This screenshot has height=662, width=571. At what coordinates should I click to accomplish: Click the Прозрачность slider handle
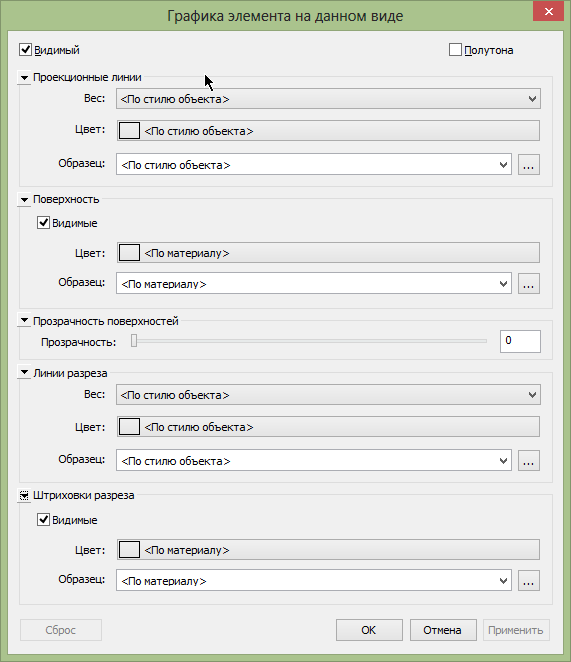[x=134, y=340]
